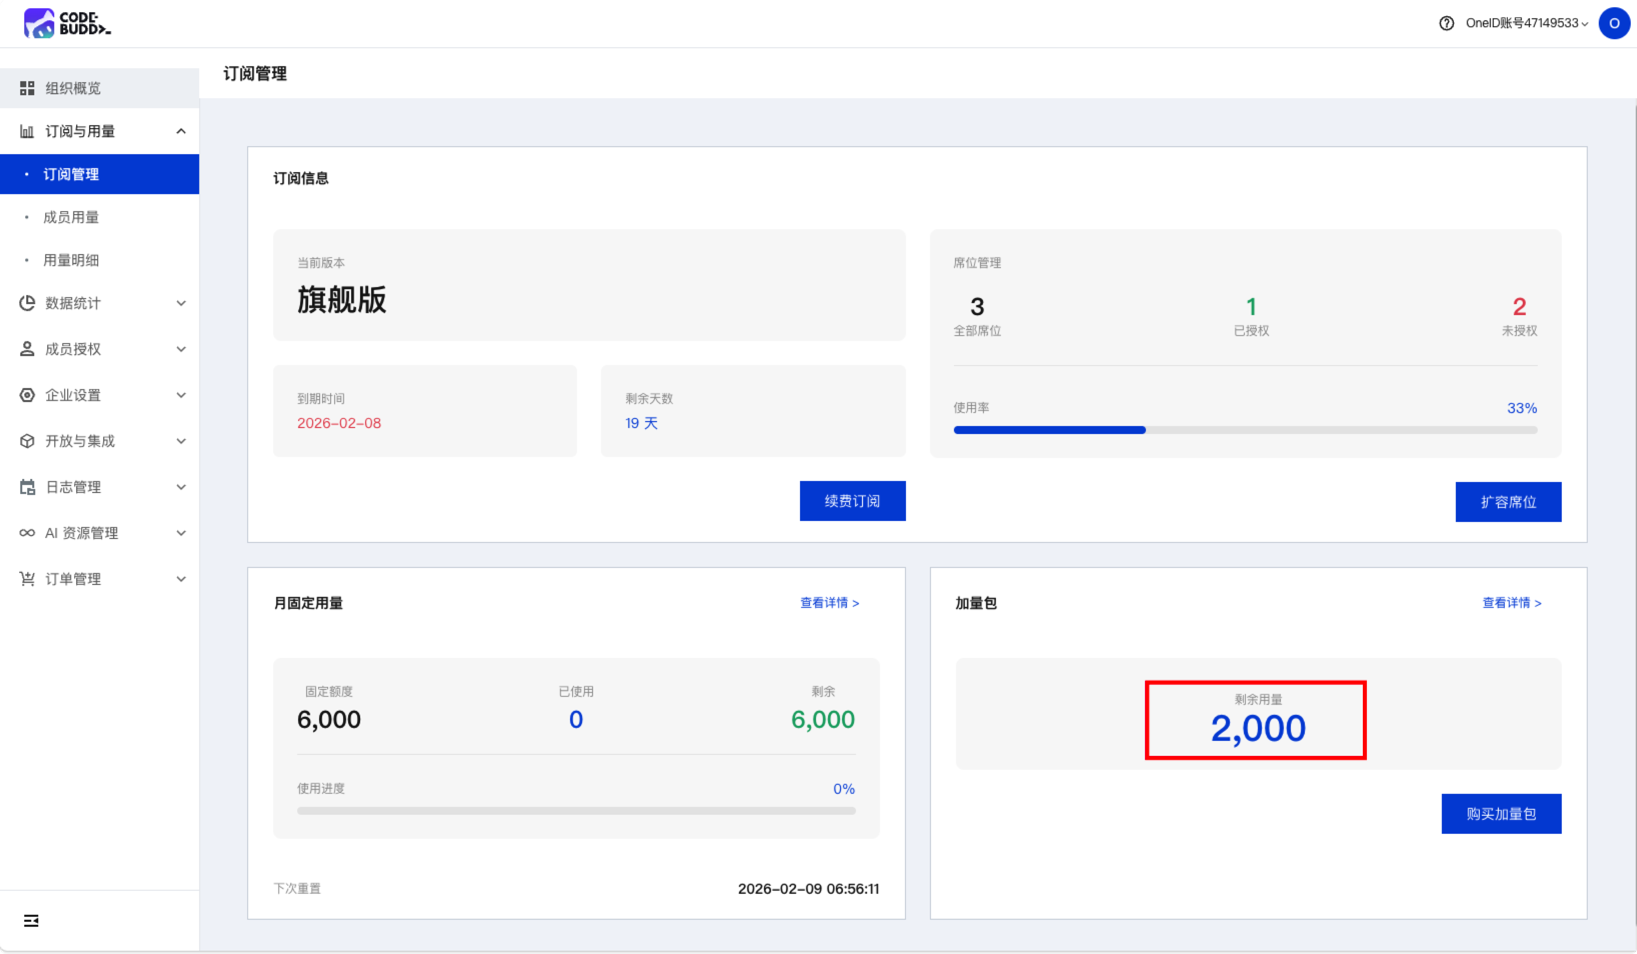The width and height of the screenshot is (1637, 954).
Task: Select 用量明细 in the sidebar
Action: coord(71,260)
